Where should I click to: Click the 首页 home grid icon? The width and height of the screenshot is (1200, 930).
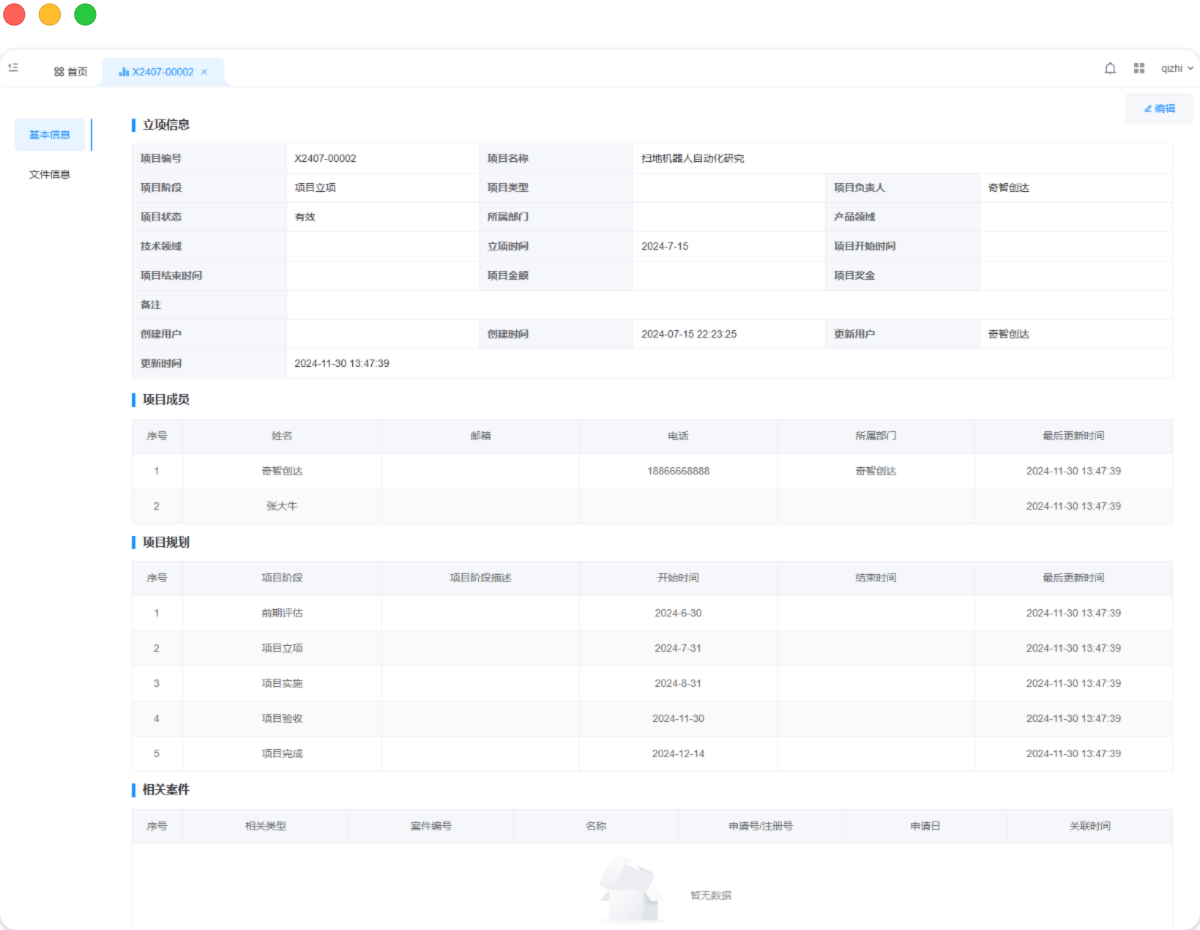click(59, 72)
